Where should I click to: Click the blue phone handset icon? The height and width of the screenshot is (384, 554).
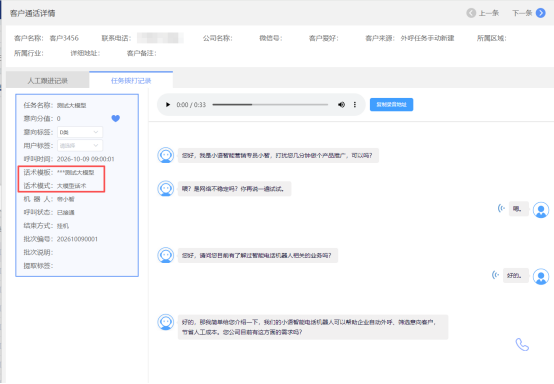pyautogui.click(x=522, y=344)
